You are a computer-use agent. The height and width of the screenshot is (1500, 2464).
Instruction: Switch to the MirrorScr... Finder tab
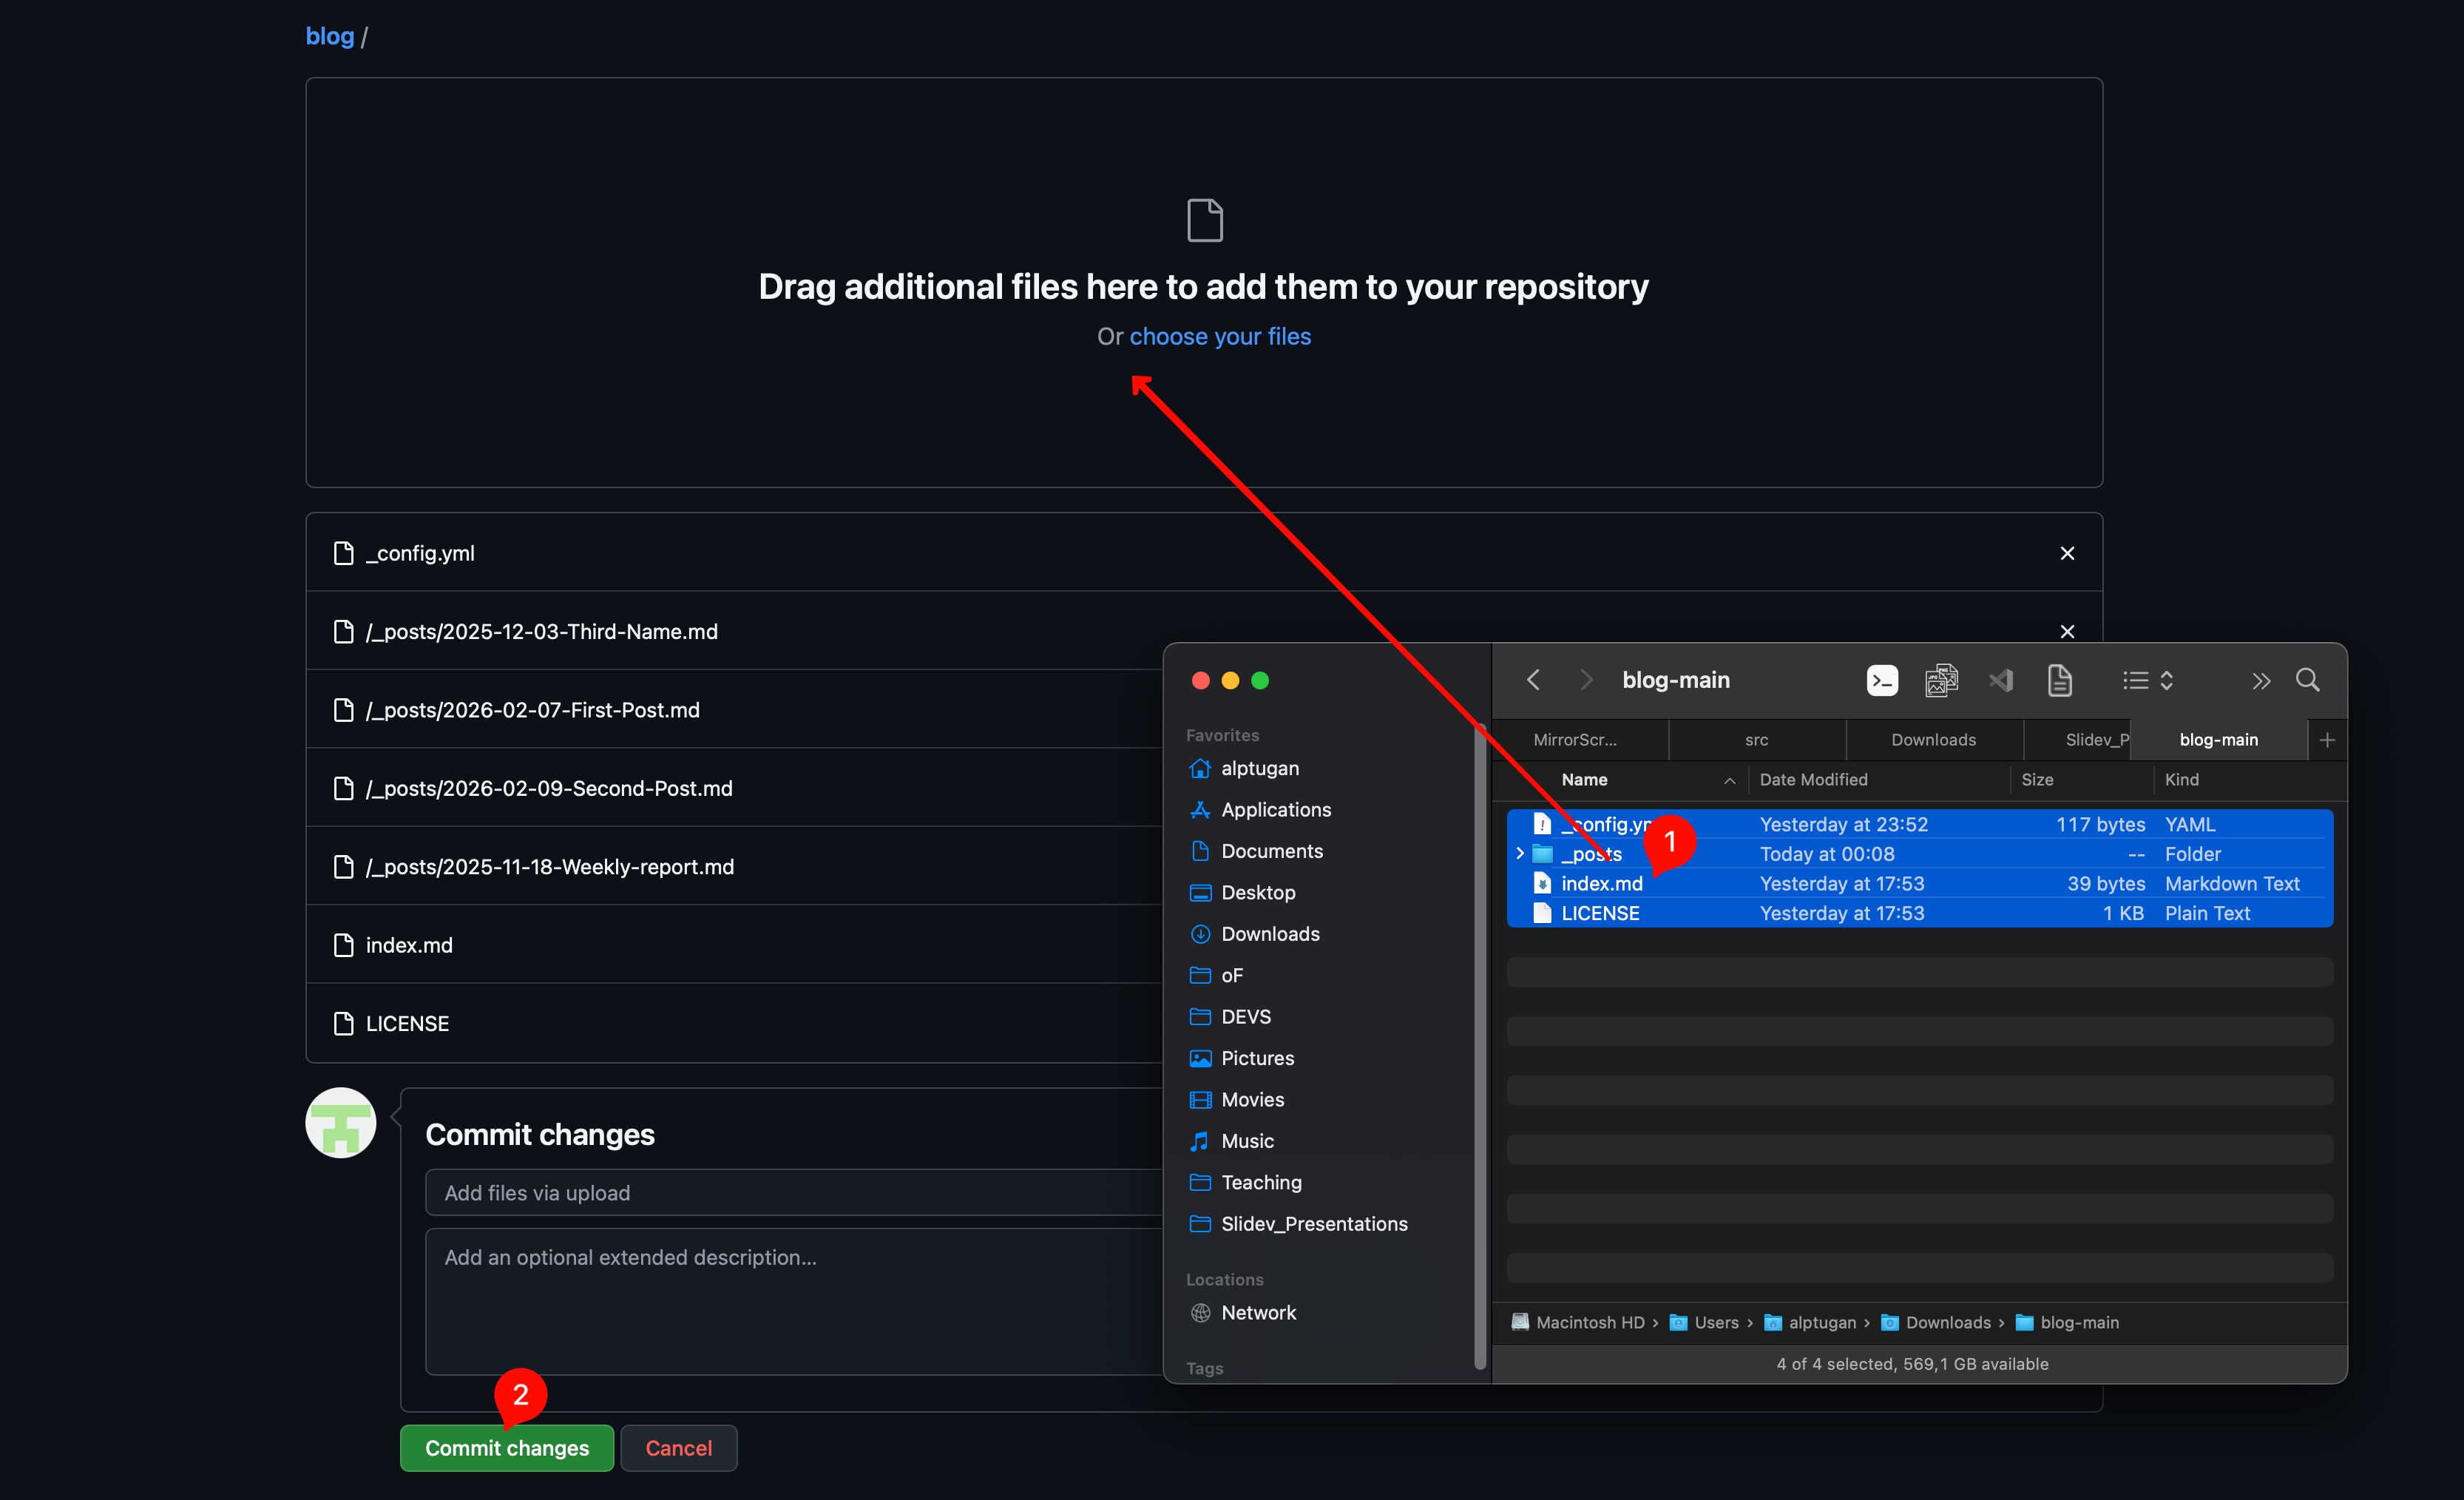tap(1575, 740)
